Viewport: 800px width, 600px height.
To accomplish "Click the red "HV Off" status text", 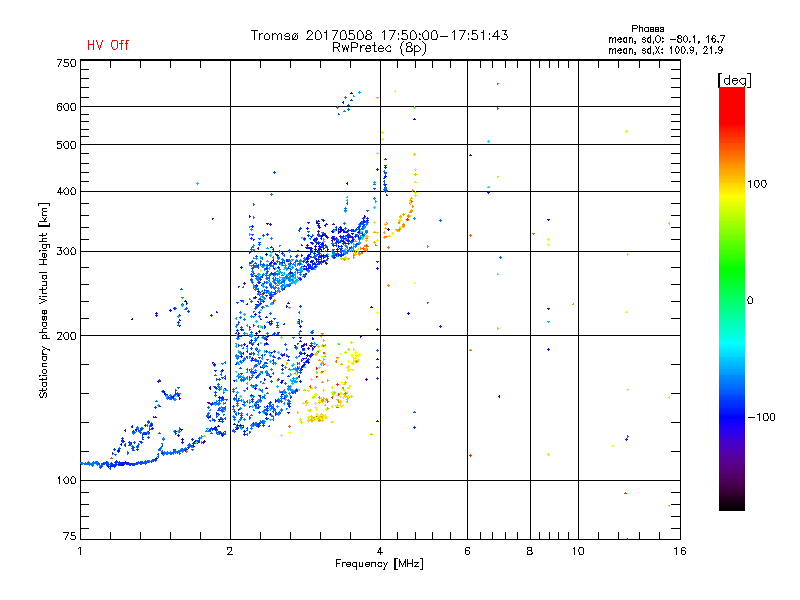I will [x=108, y=45].
